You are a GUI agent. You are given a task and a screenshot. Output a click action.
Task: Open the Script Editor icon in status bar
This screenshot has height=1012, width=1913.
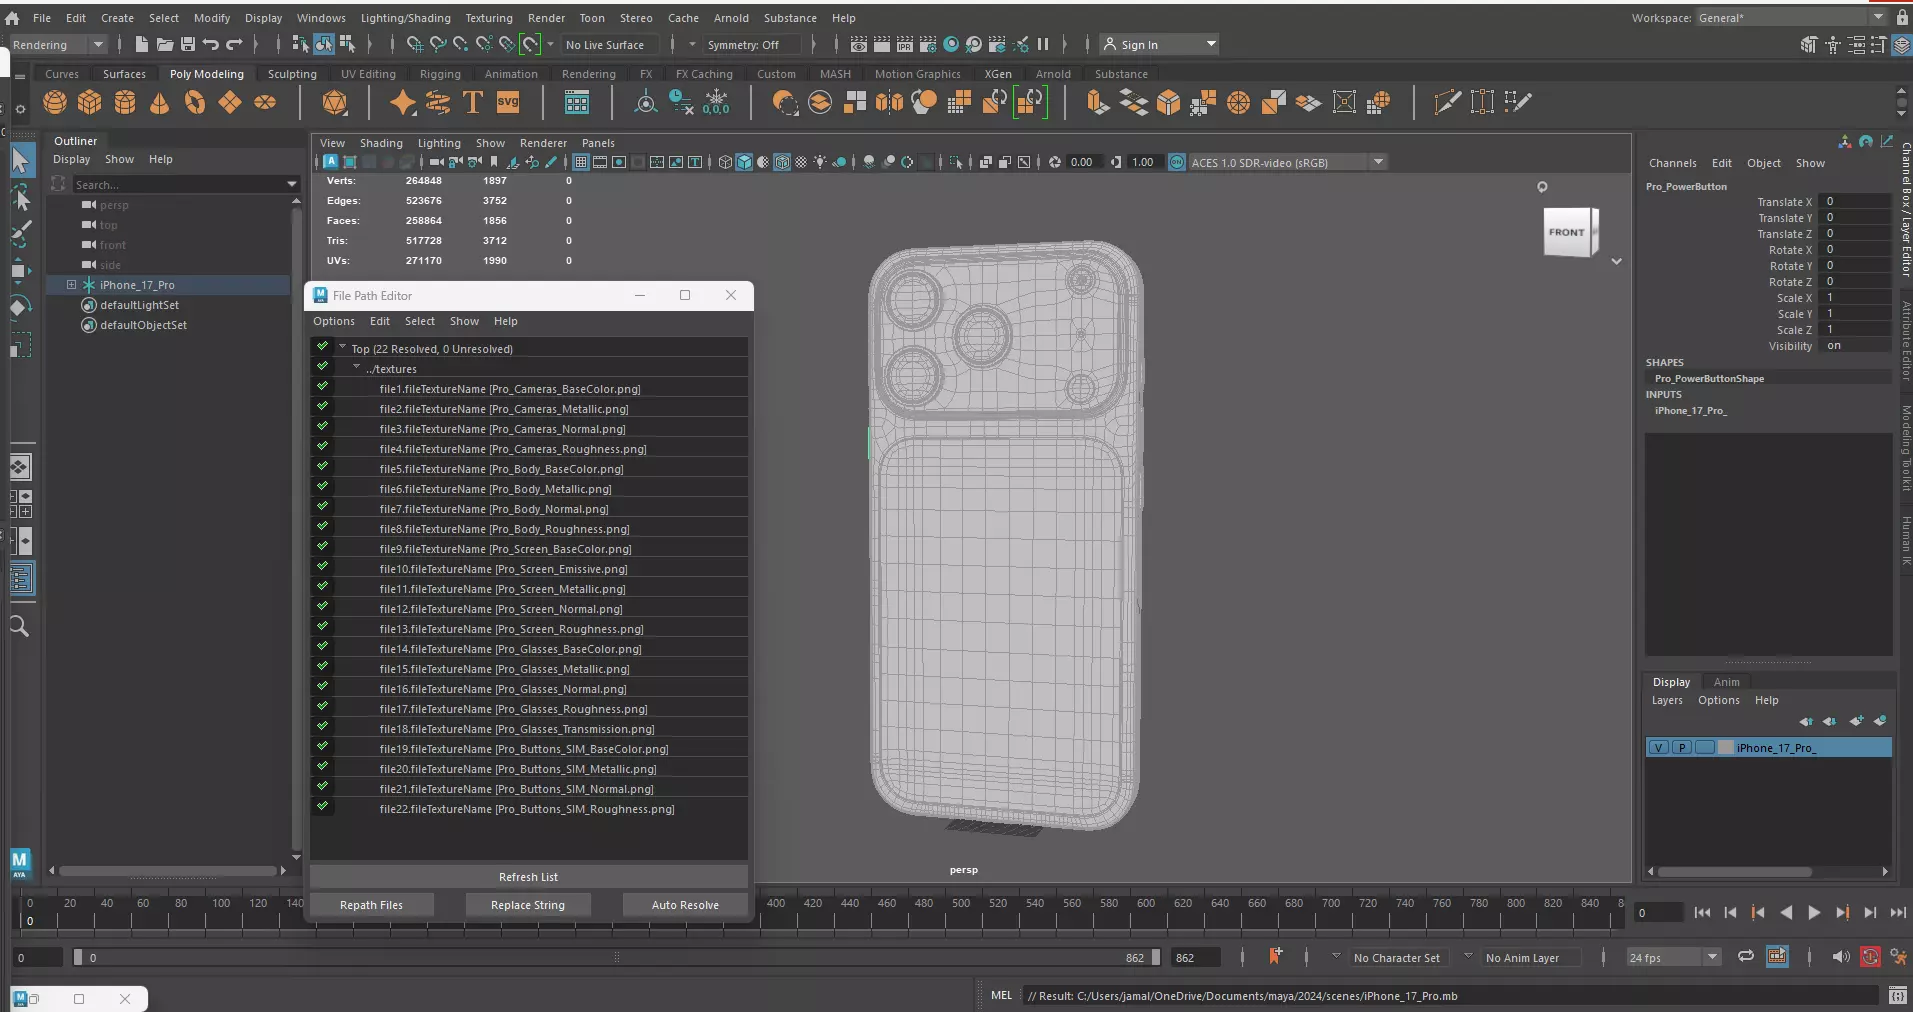click(1897, 996)
